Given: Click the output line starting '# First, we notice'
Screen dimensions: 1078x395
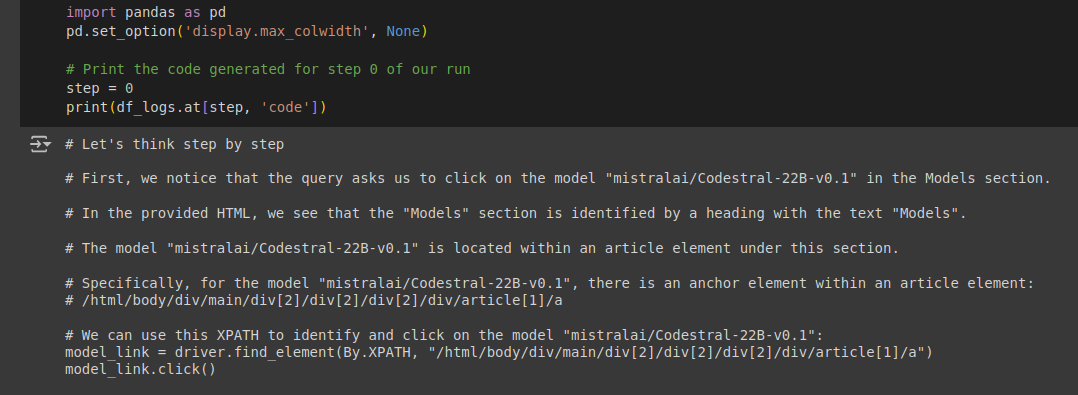Looking at the screenshot, I should point(558,179).
